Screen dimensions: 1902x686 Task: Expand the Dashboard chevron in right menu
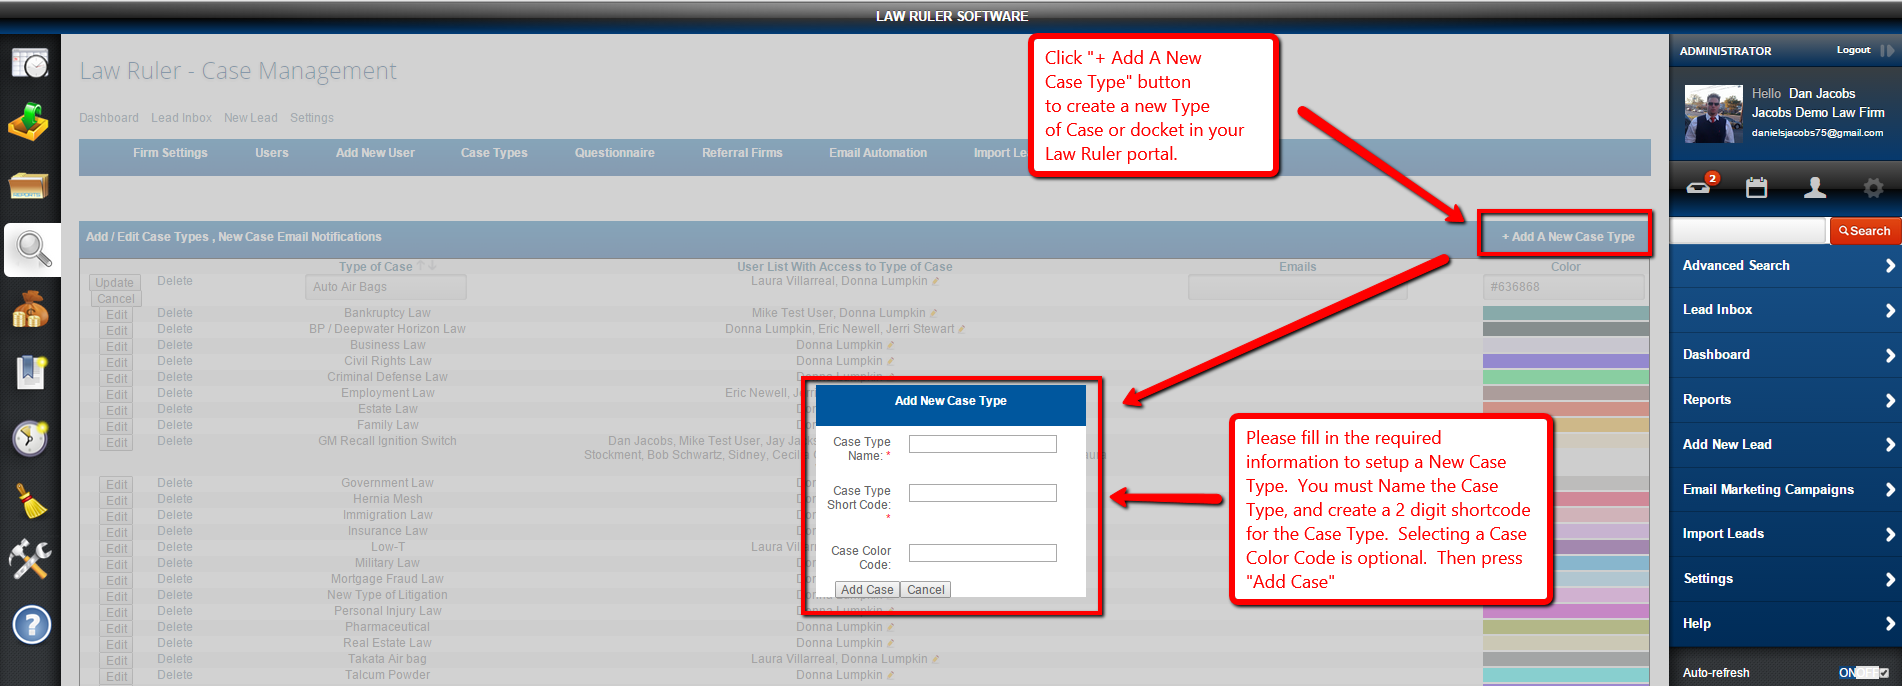[1890, 355]
